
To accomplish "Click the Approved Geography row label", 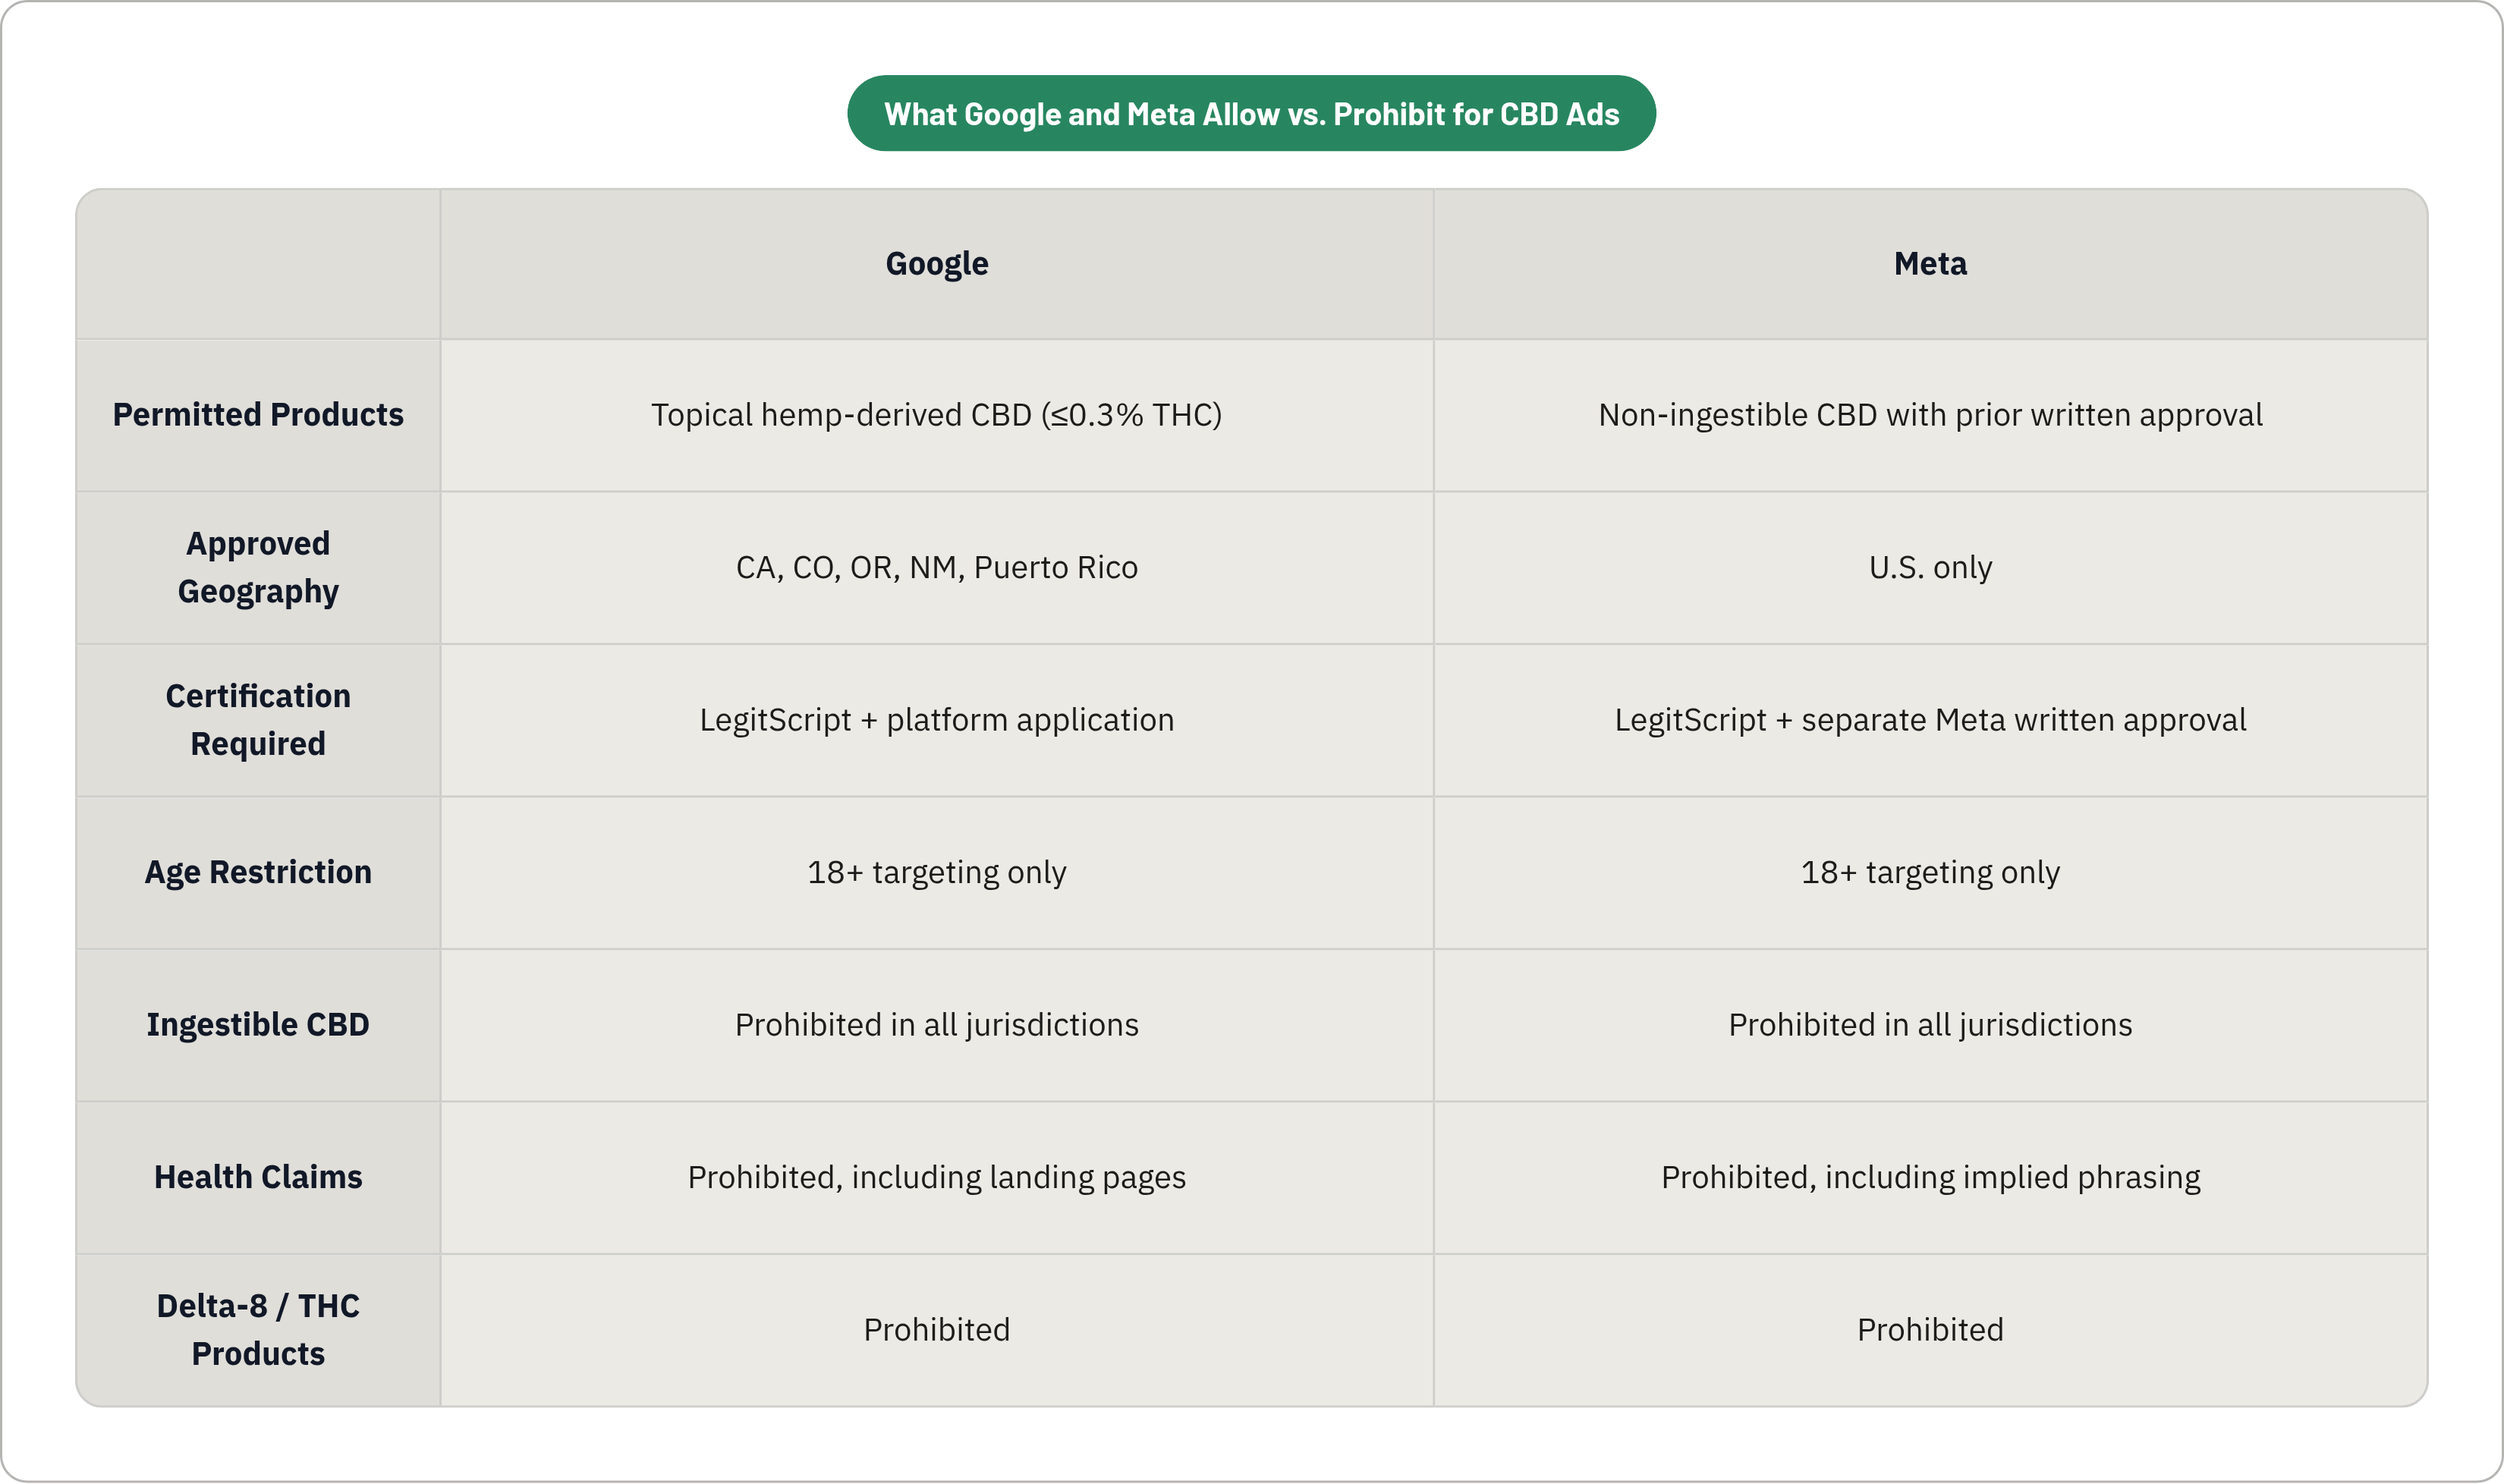I will pos(258,567).
